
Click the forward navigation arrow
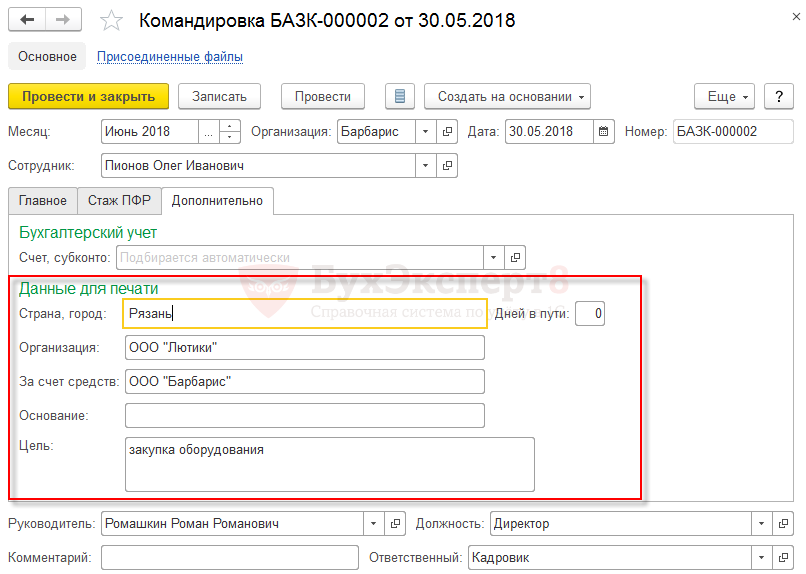tap(63, 20)
